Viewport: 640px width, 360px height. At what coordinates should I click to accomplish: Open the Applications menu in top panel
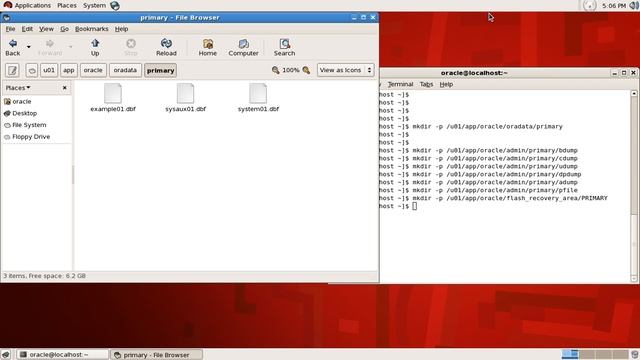click(27, 5)
